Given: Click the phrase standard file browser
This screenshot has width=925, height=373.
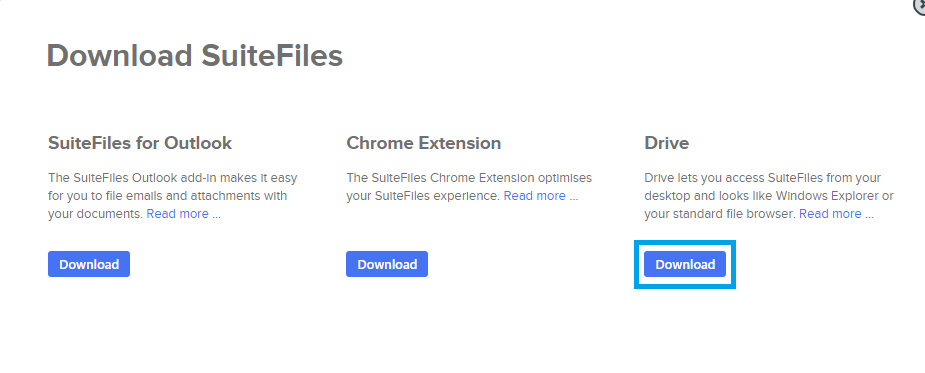Looking at the screenshot, I should point(734,214).
